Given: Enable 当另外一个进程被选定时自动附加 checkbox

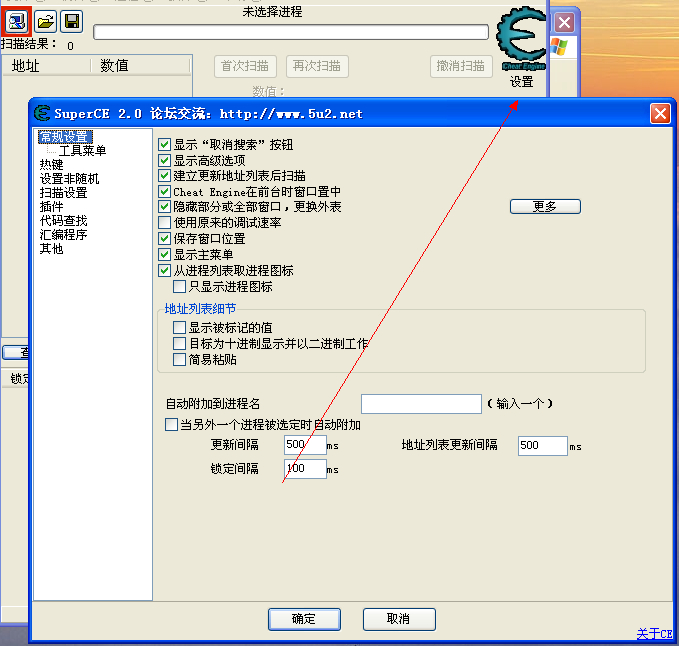Looking at the screenshot, I should pyautogui.click(x=171, y=424).
